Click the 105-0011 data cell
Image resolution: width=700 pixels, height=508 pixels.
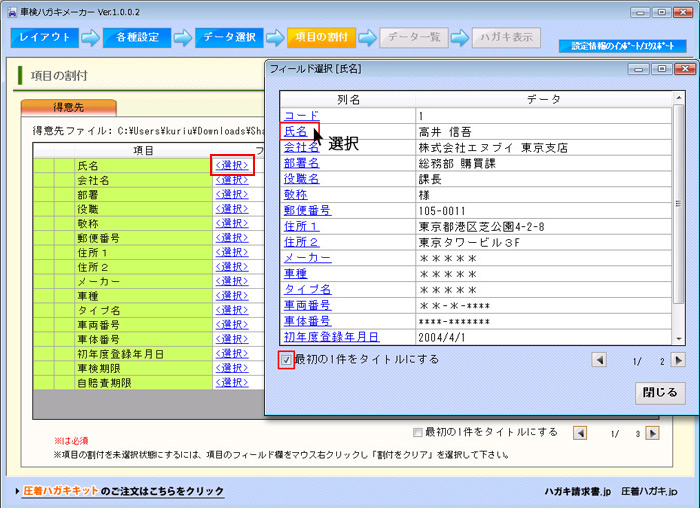tap(544, 211)
